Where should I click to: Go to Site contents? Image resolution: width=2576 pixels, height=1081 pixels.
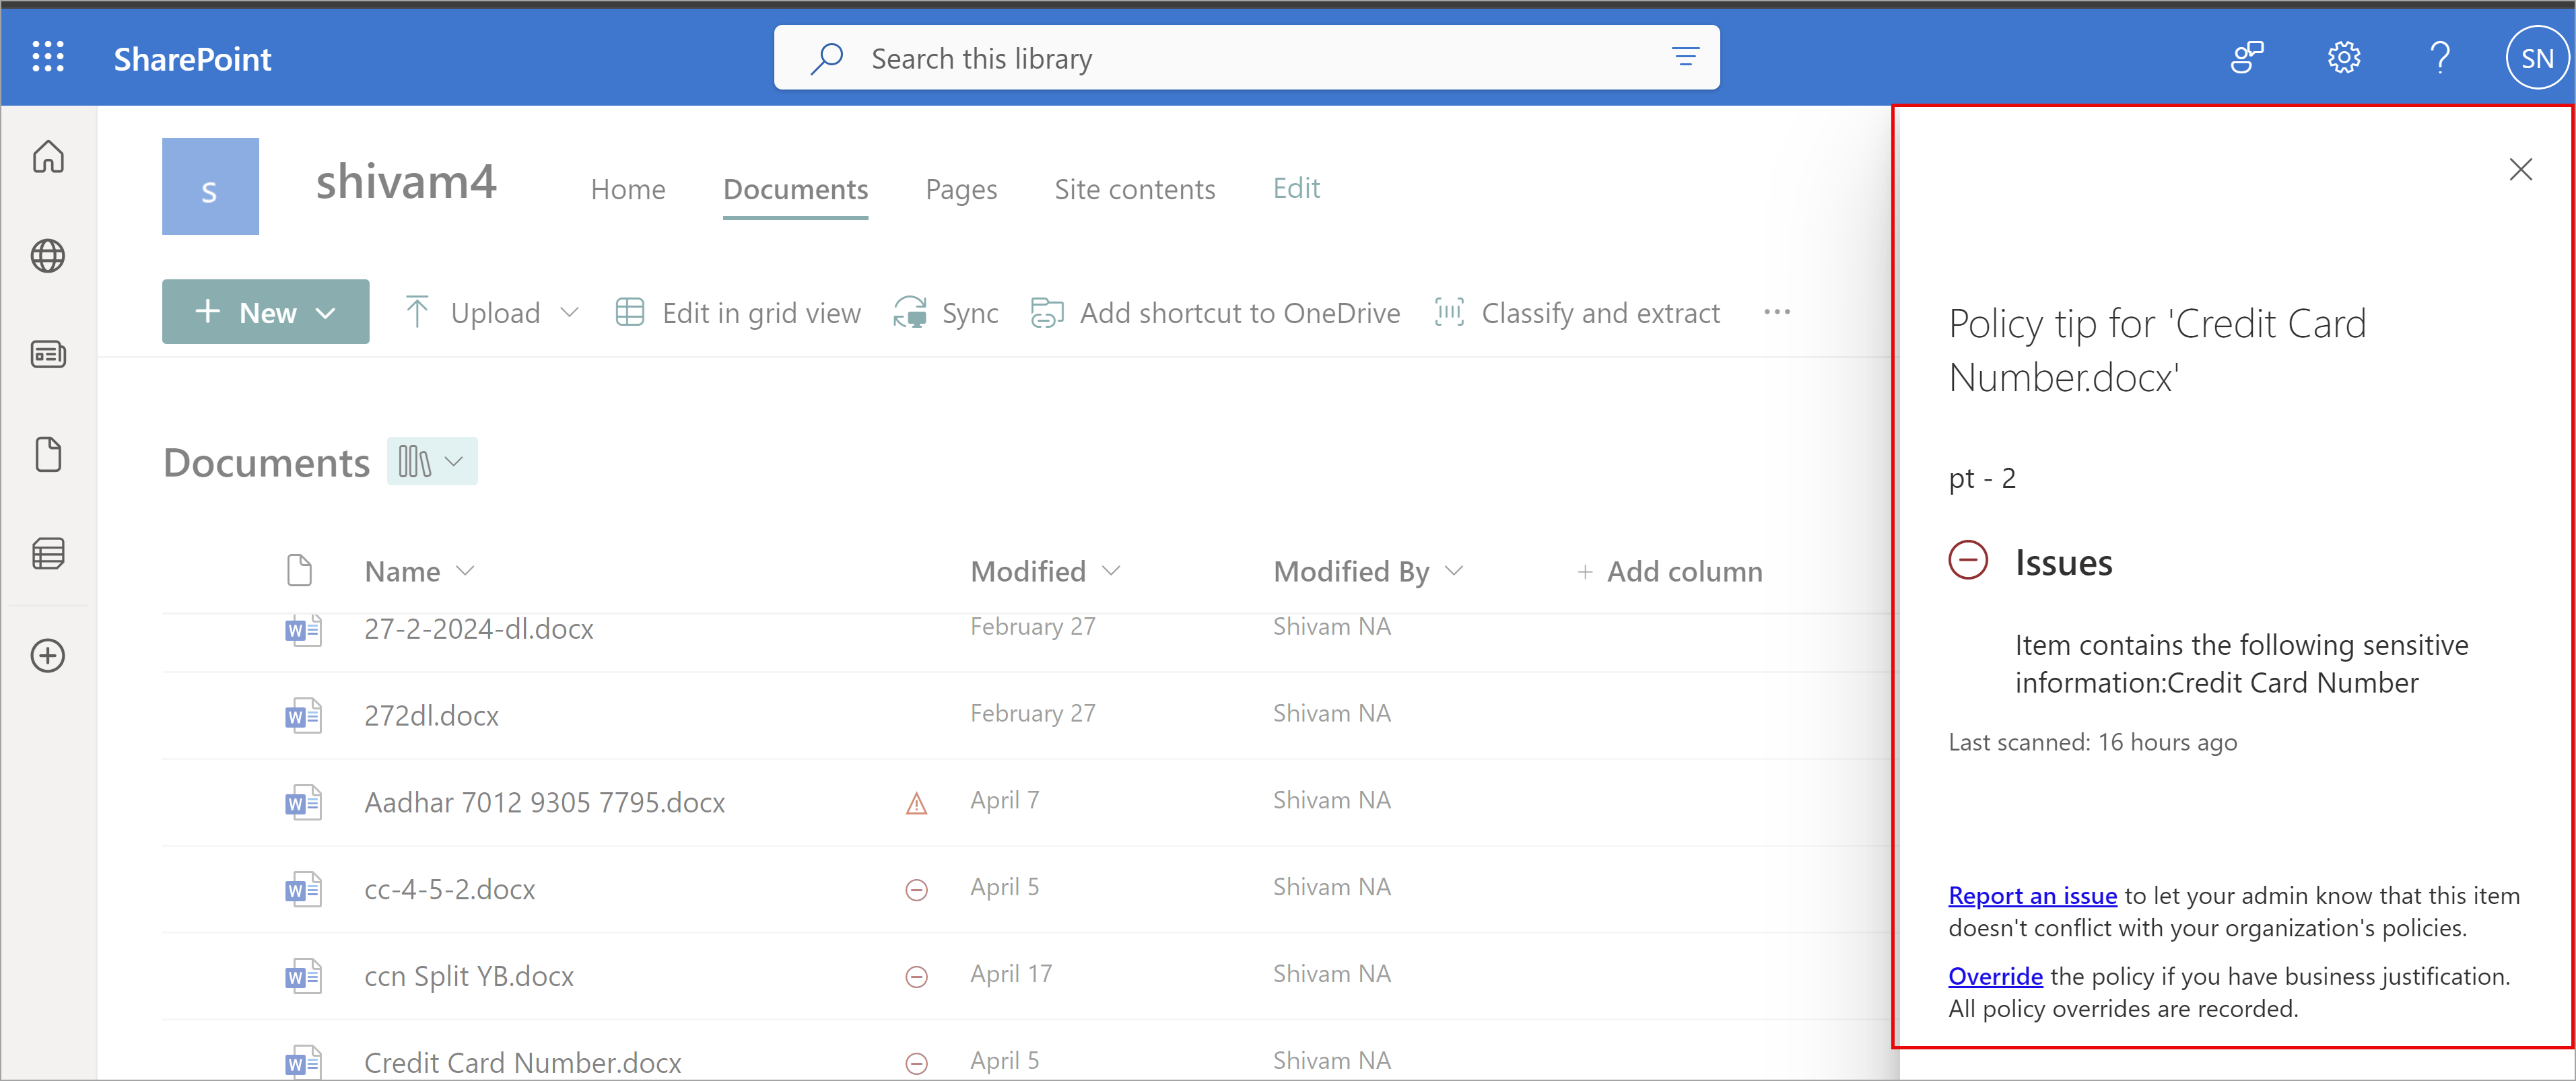pyautogui.click(x=1134, y=189)
